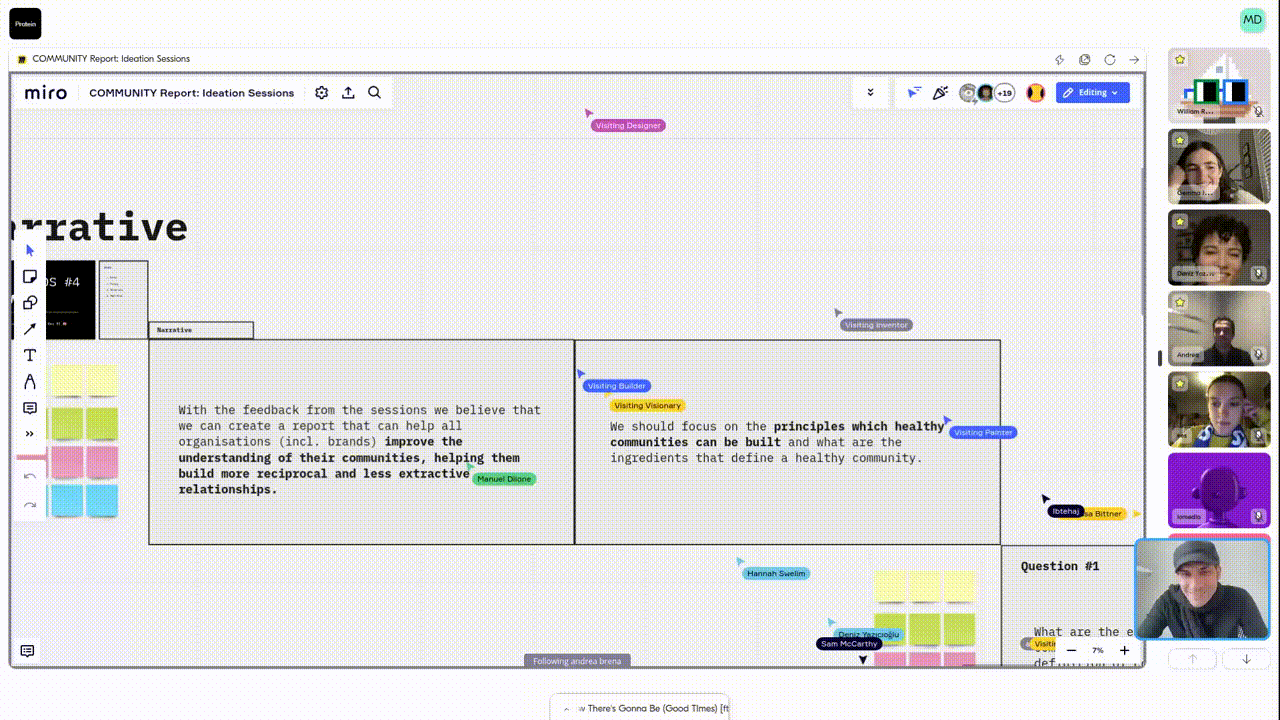The width and height of the screenshot is (1280, 720).
Task: Export the board with upload icon
Action: 348,92
